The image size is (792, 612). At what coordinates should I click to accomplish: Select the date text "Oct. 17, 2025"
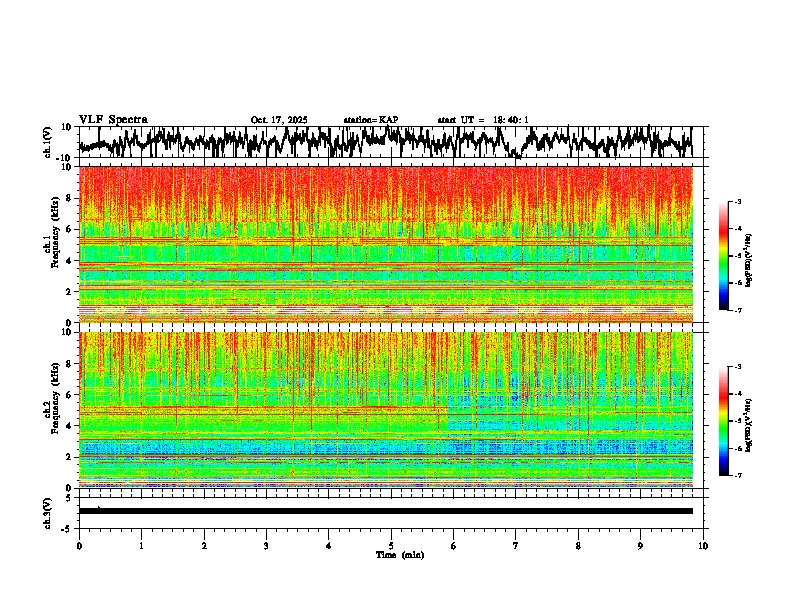[x=279, y=120]
